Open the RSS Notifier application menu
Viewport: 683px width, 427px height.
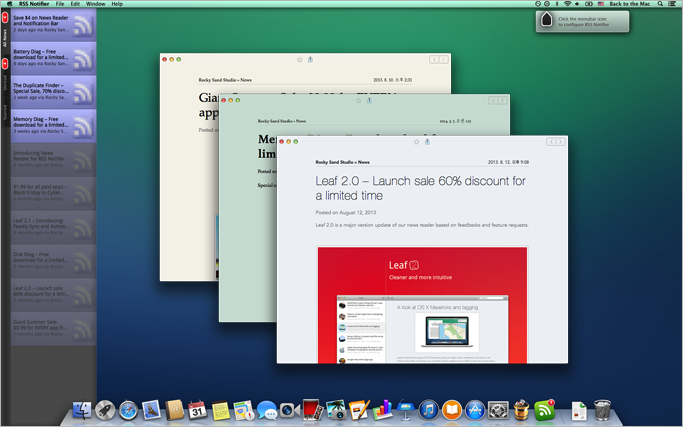(x=34, y=3)
